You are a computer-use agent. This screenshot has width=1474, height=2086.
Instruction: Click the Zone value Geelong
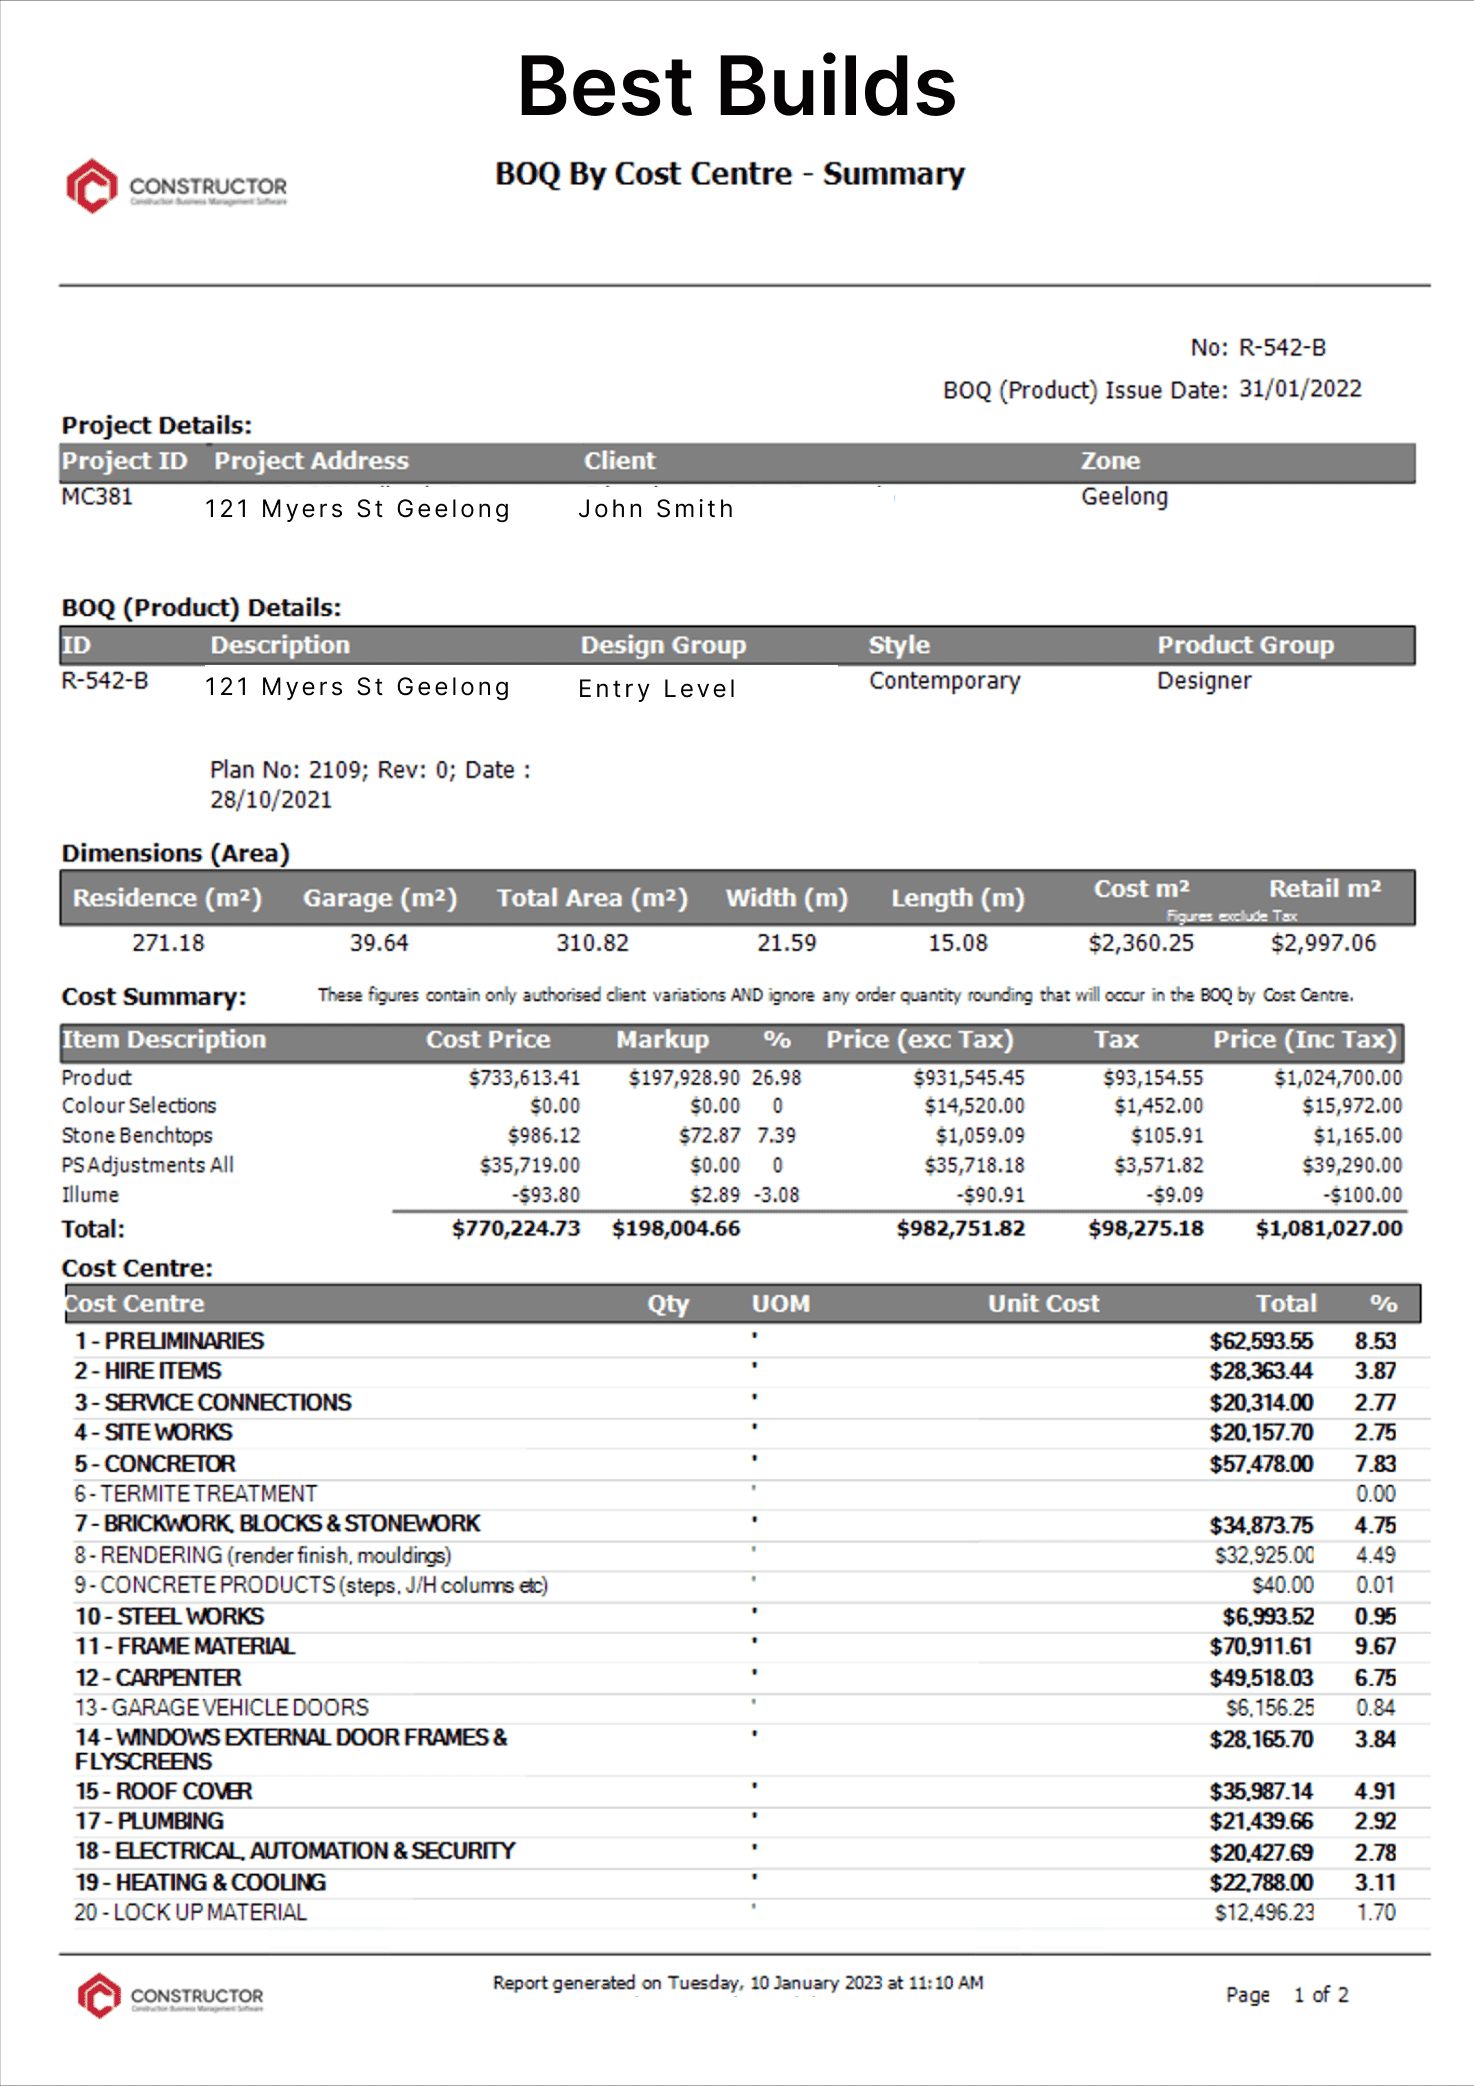1124,497
